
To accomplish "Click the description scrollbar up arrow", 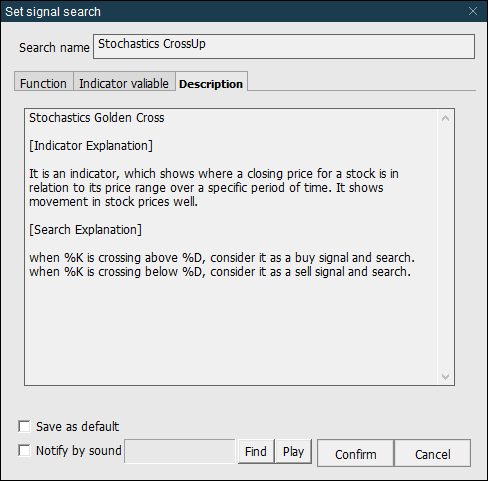I will 445,118.
